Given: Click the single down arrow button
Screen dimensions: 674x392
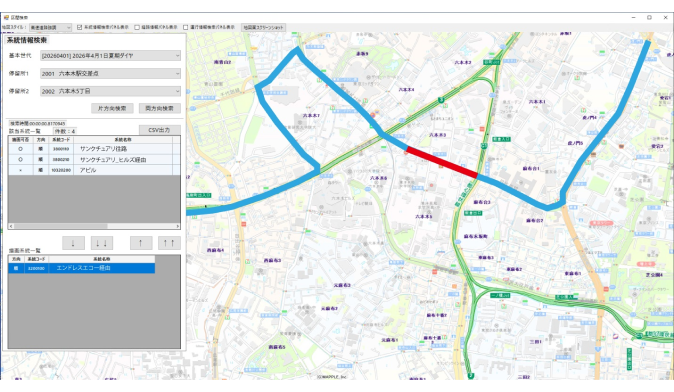Looking at the screenshot, I should [73, 243].
